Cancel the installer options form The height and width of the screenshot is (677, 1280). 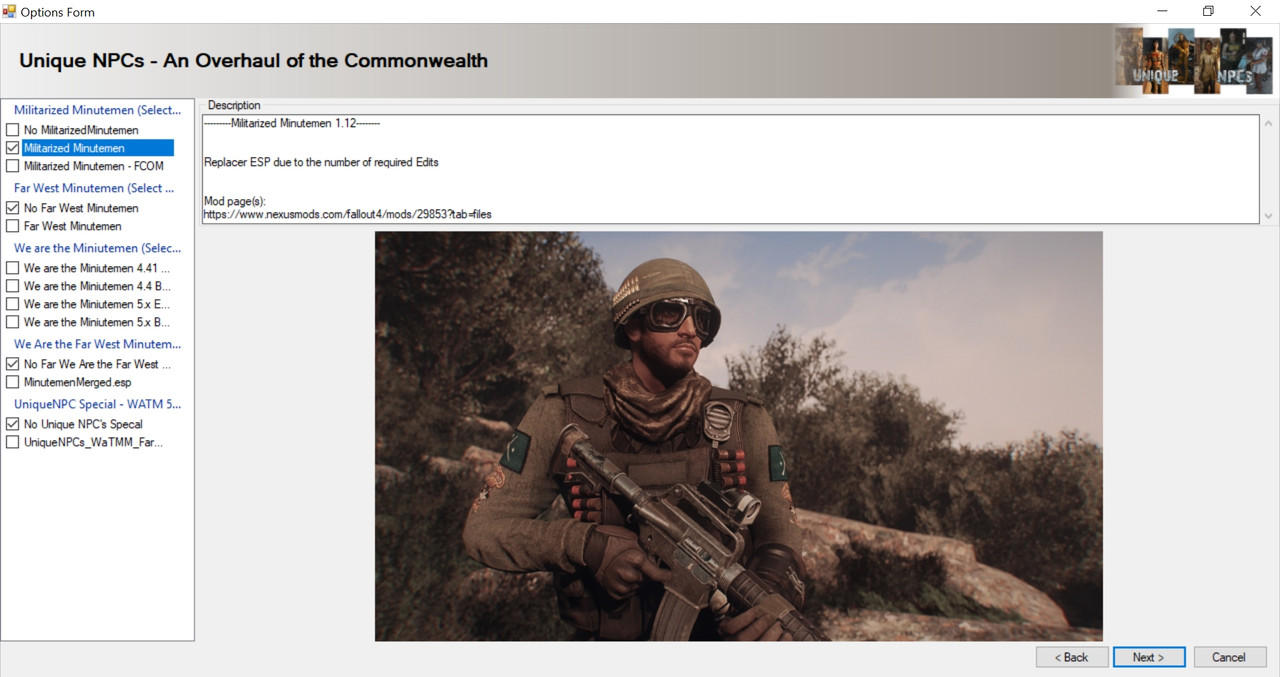[x=1230, y=657]
